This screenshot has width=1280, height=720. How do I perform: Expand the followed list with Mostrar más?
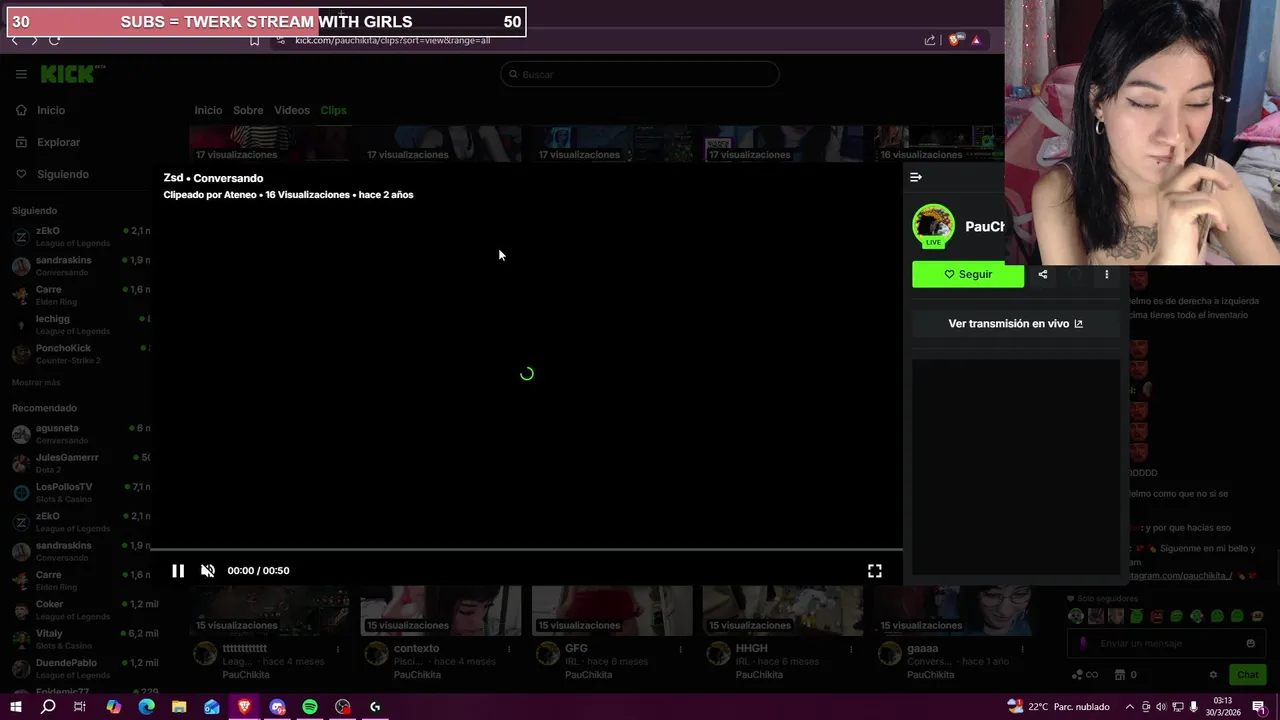(x=36, y=383)
